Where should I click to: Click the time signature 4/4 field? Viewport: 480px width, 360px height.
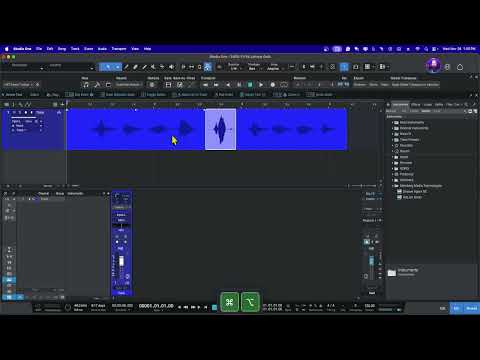click(x=331, y=305)
